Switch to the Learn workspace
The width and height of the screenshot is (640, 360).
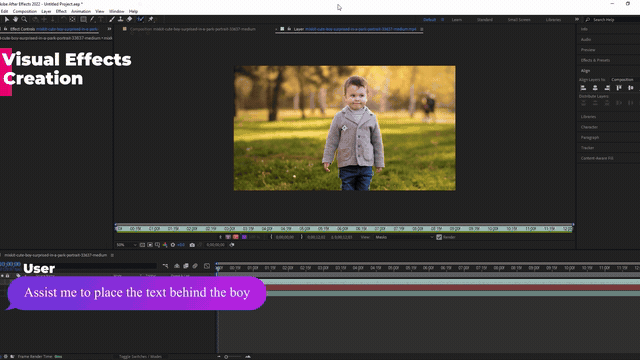pos(457,20)
